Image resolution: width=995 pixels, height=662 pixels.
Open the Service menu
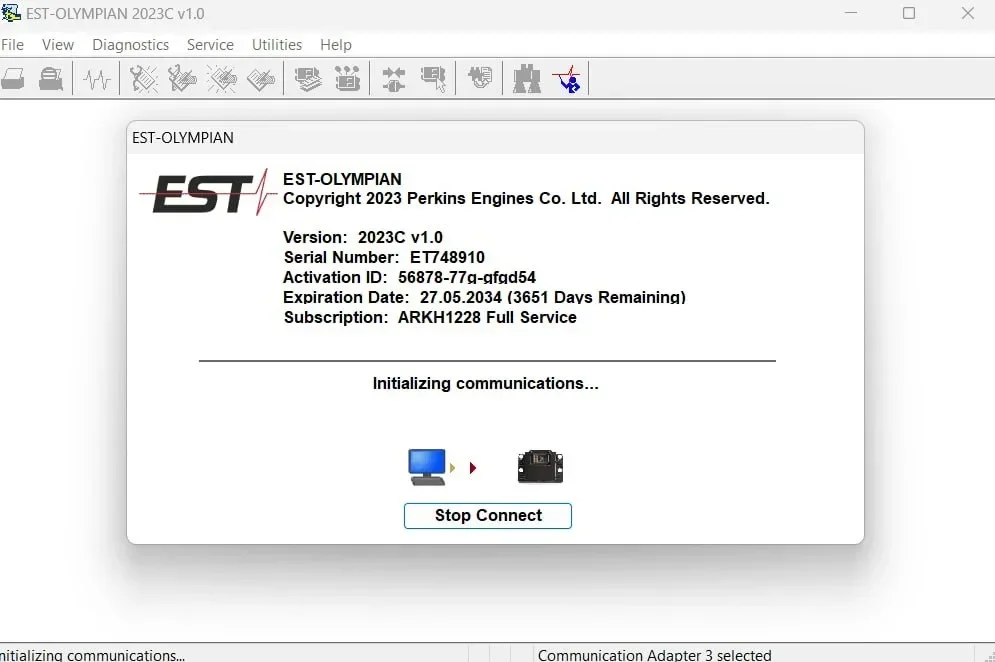point(210,44)
